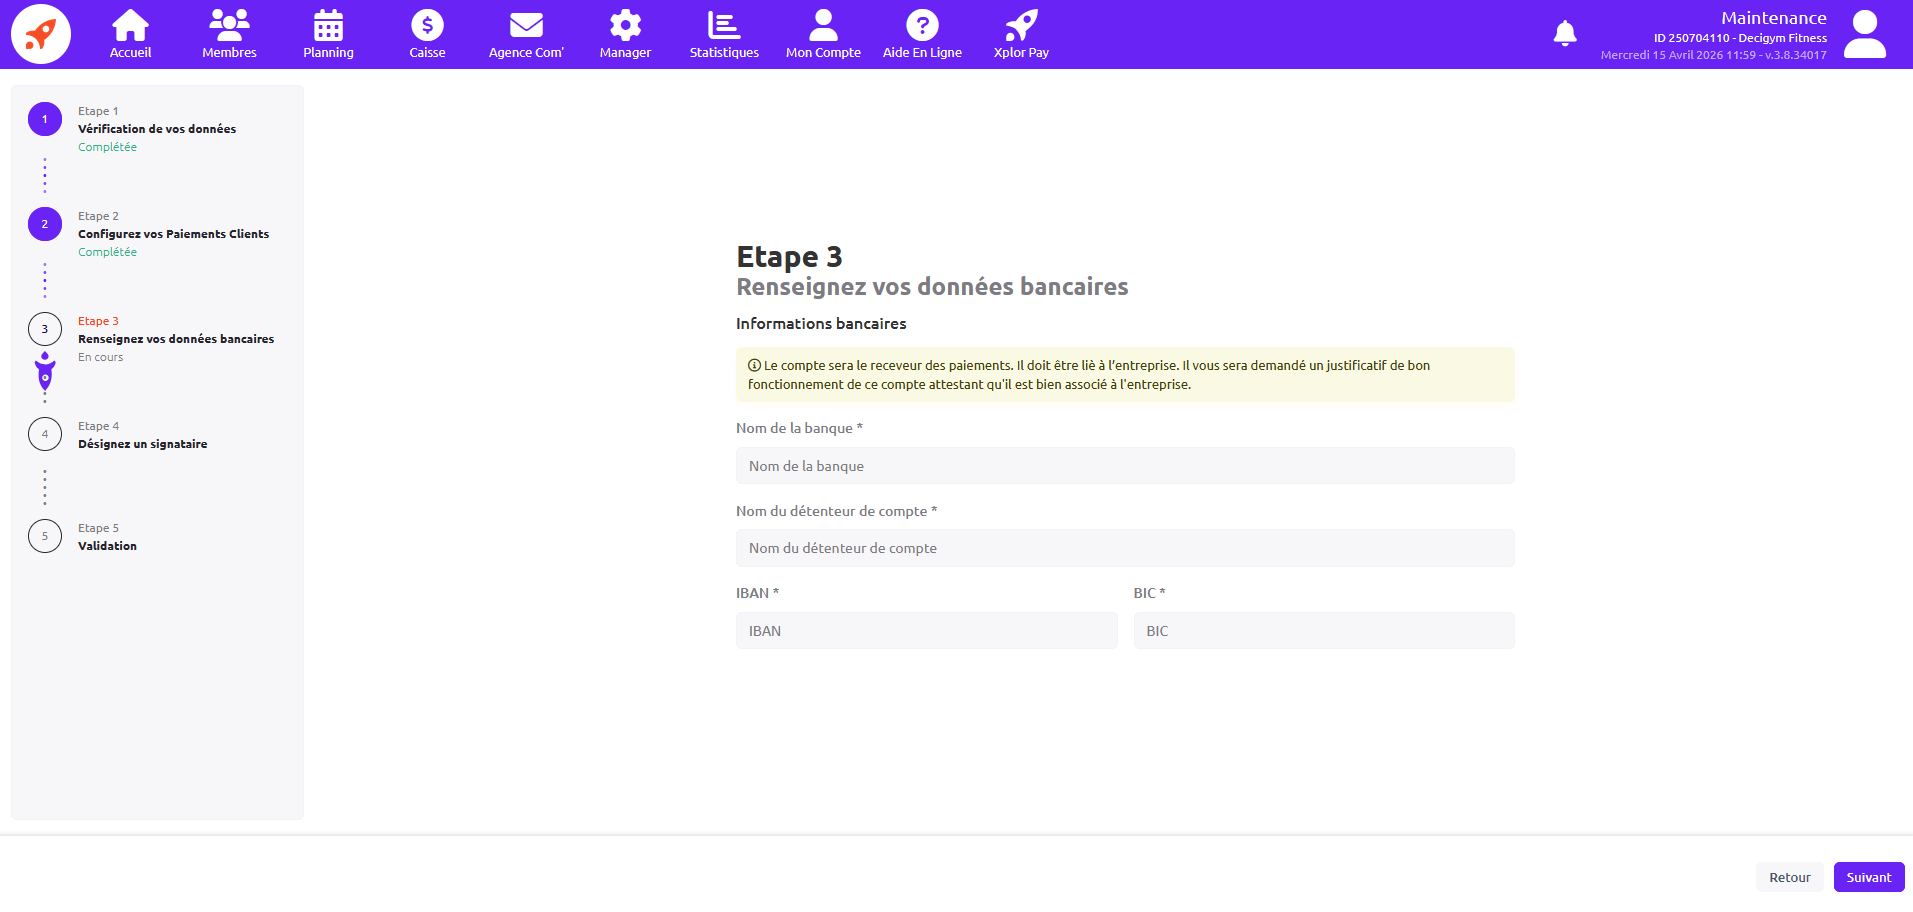Open the Statistiques chart icon

[x=724, y=25]
